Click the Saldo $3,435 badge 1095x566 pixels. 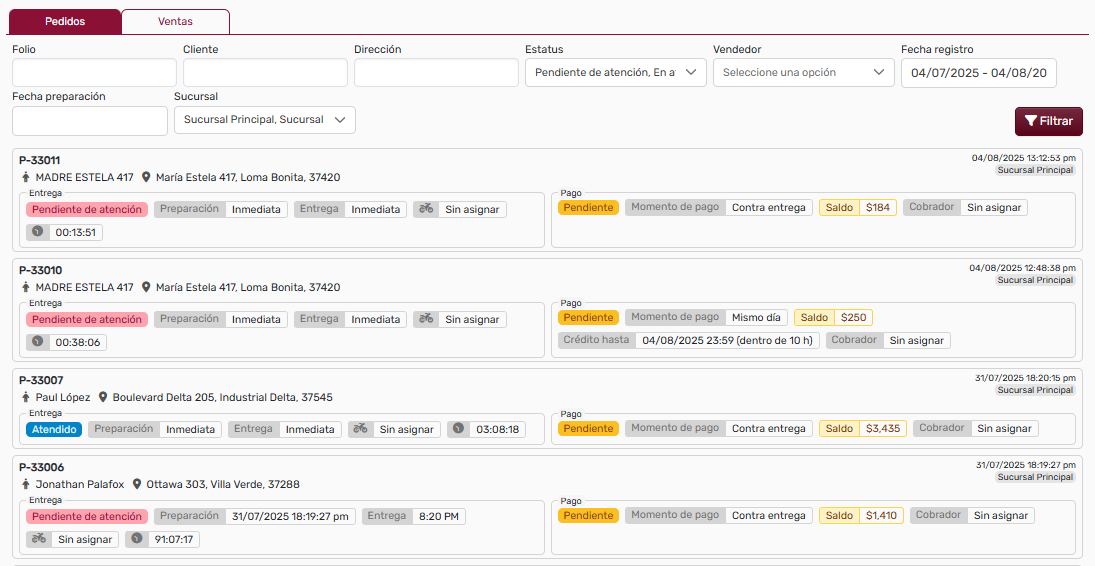pyautogui.click(x=862, y=428)
